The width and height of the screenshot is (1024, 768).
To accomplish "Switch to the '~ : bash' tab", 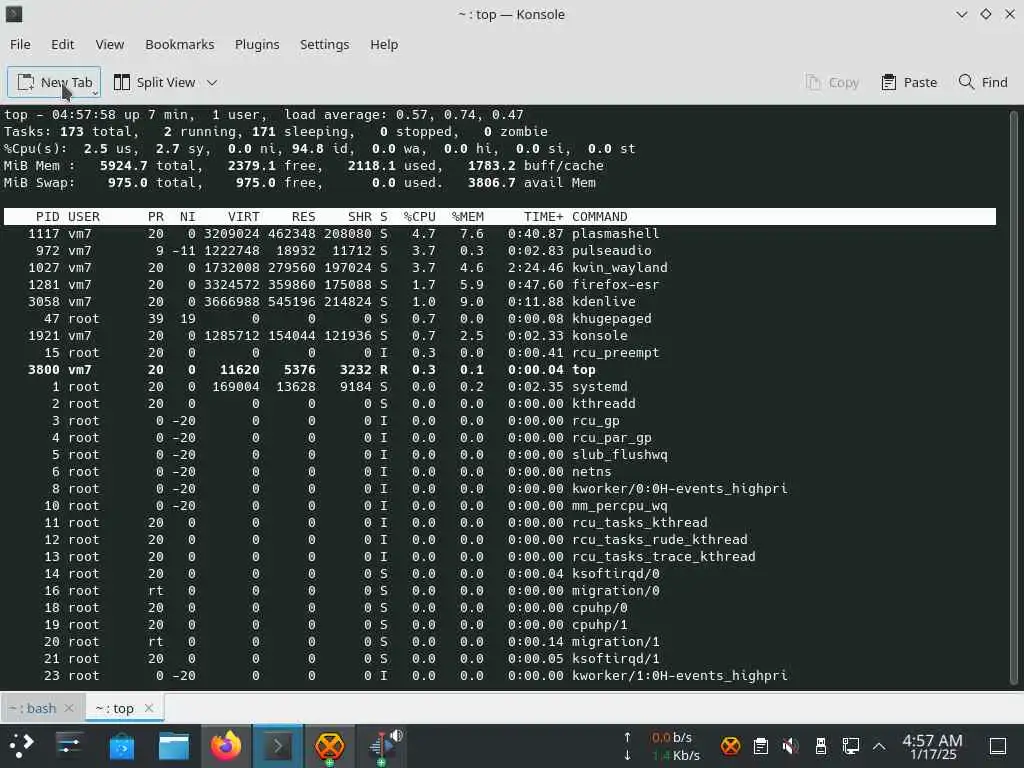I will 33,709.
